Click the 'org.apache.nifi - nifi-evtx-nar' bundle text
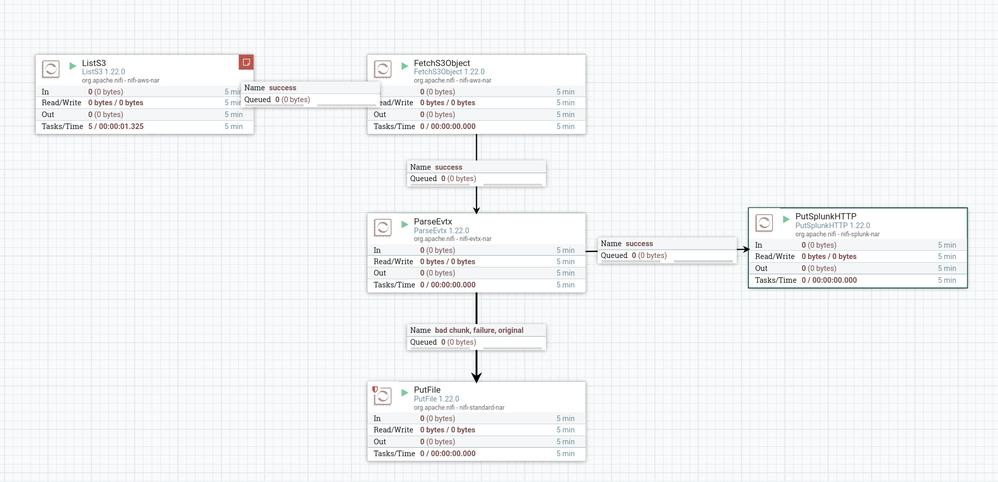 [453, 239]
